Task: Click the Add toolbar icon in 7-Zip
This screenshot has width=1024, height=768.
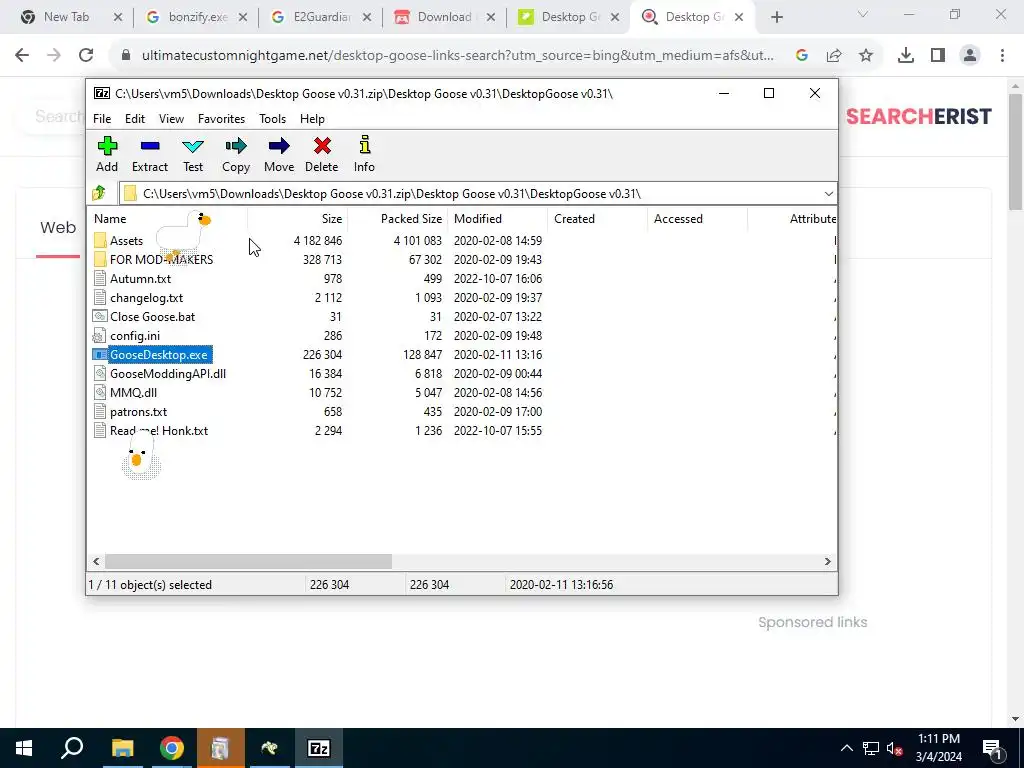Action: 107,154
